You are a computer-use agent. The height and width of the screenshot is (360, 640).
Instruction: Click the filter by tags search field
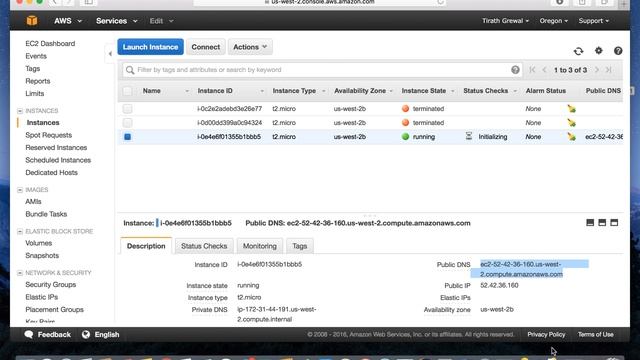tap(322, 70)
